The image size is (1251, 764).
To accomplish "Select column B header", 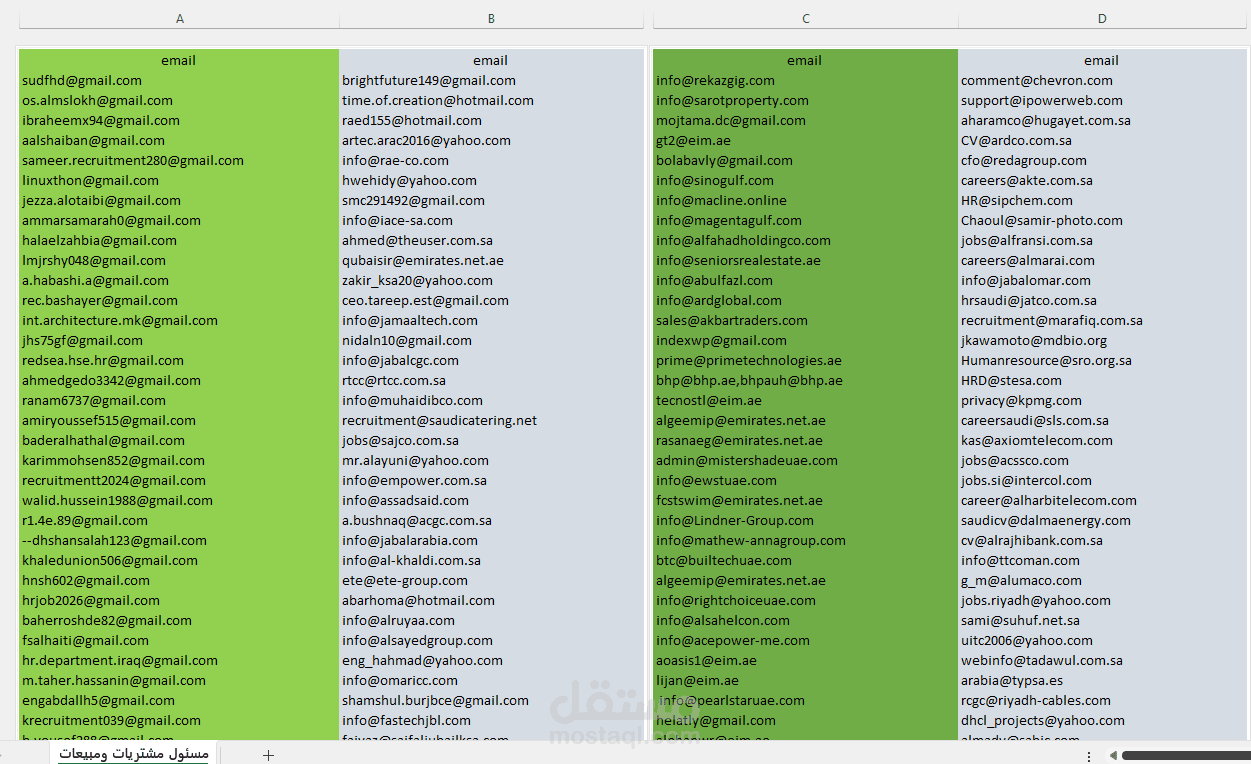I will (491, 19).
